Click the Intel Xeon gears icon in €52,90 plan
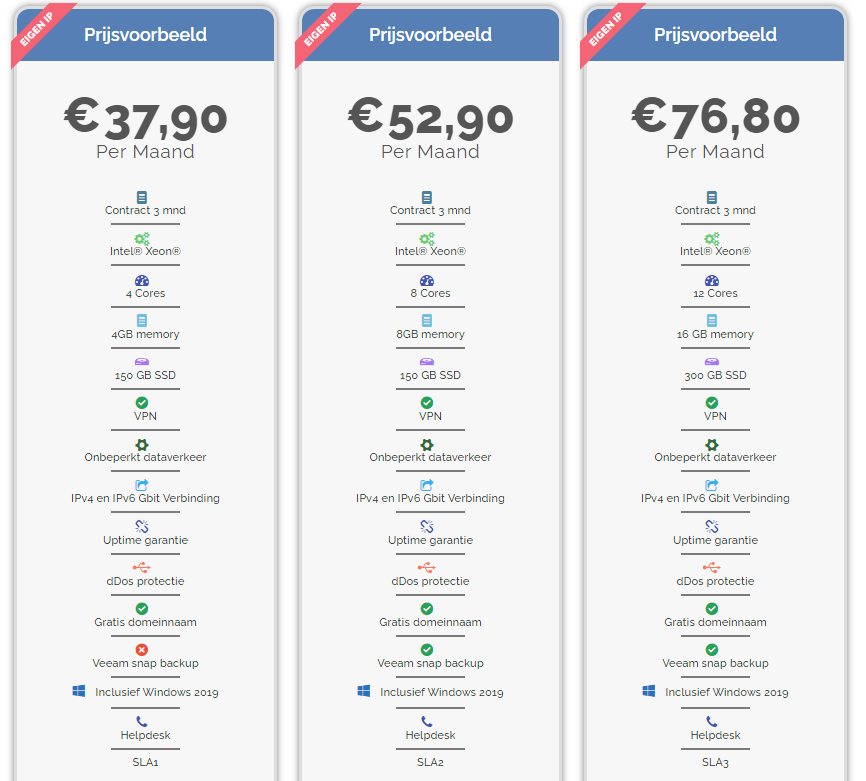This screenshot has height=781, width=866. (x=426, y=239)
